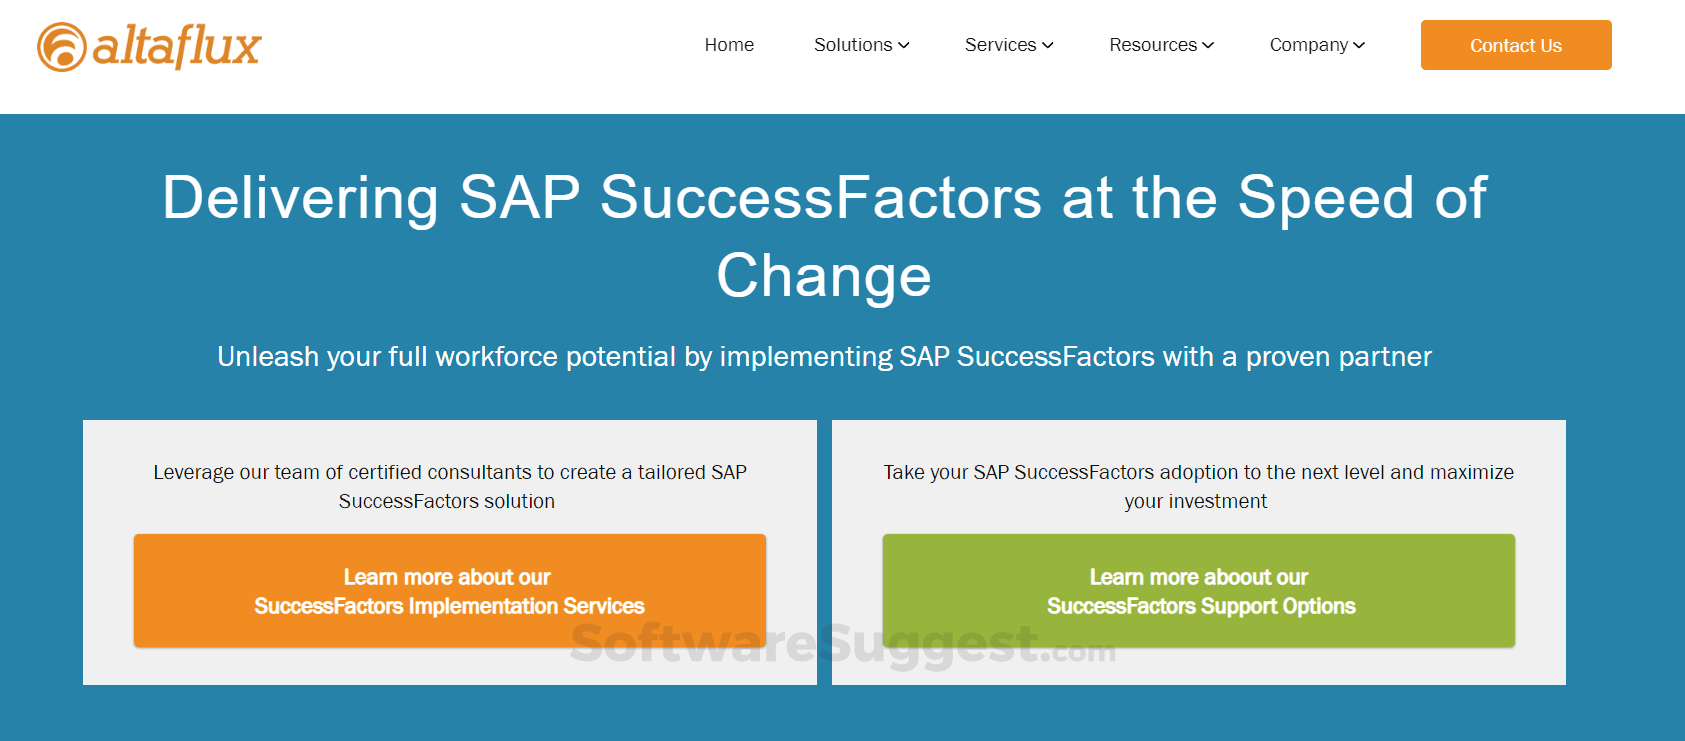
Task: Click the green SuccessFactors Support Options button
Action: (x=1199, y=591)
